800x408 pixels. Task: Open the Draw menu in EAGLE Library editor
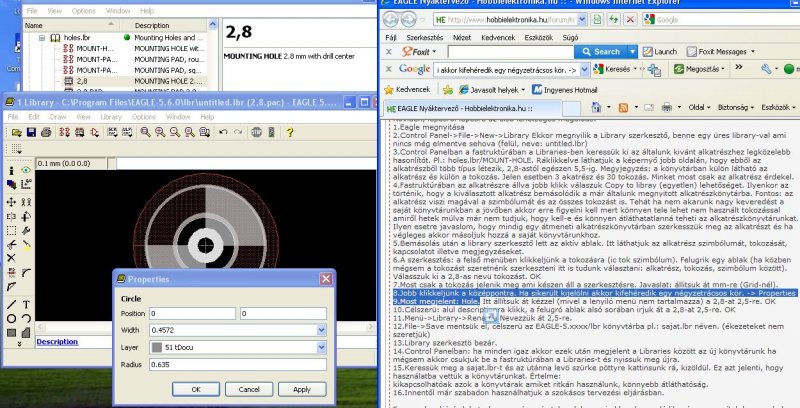pos(58,117)
